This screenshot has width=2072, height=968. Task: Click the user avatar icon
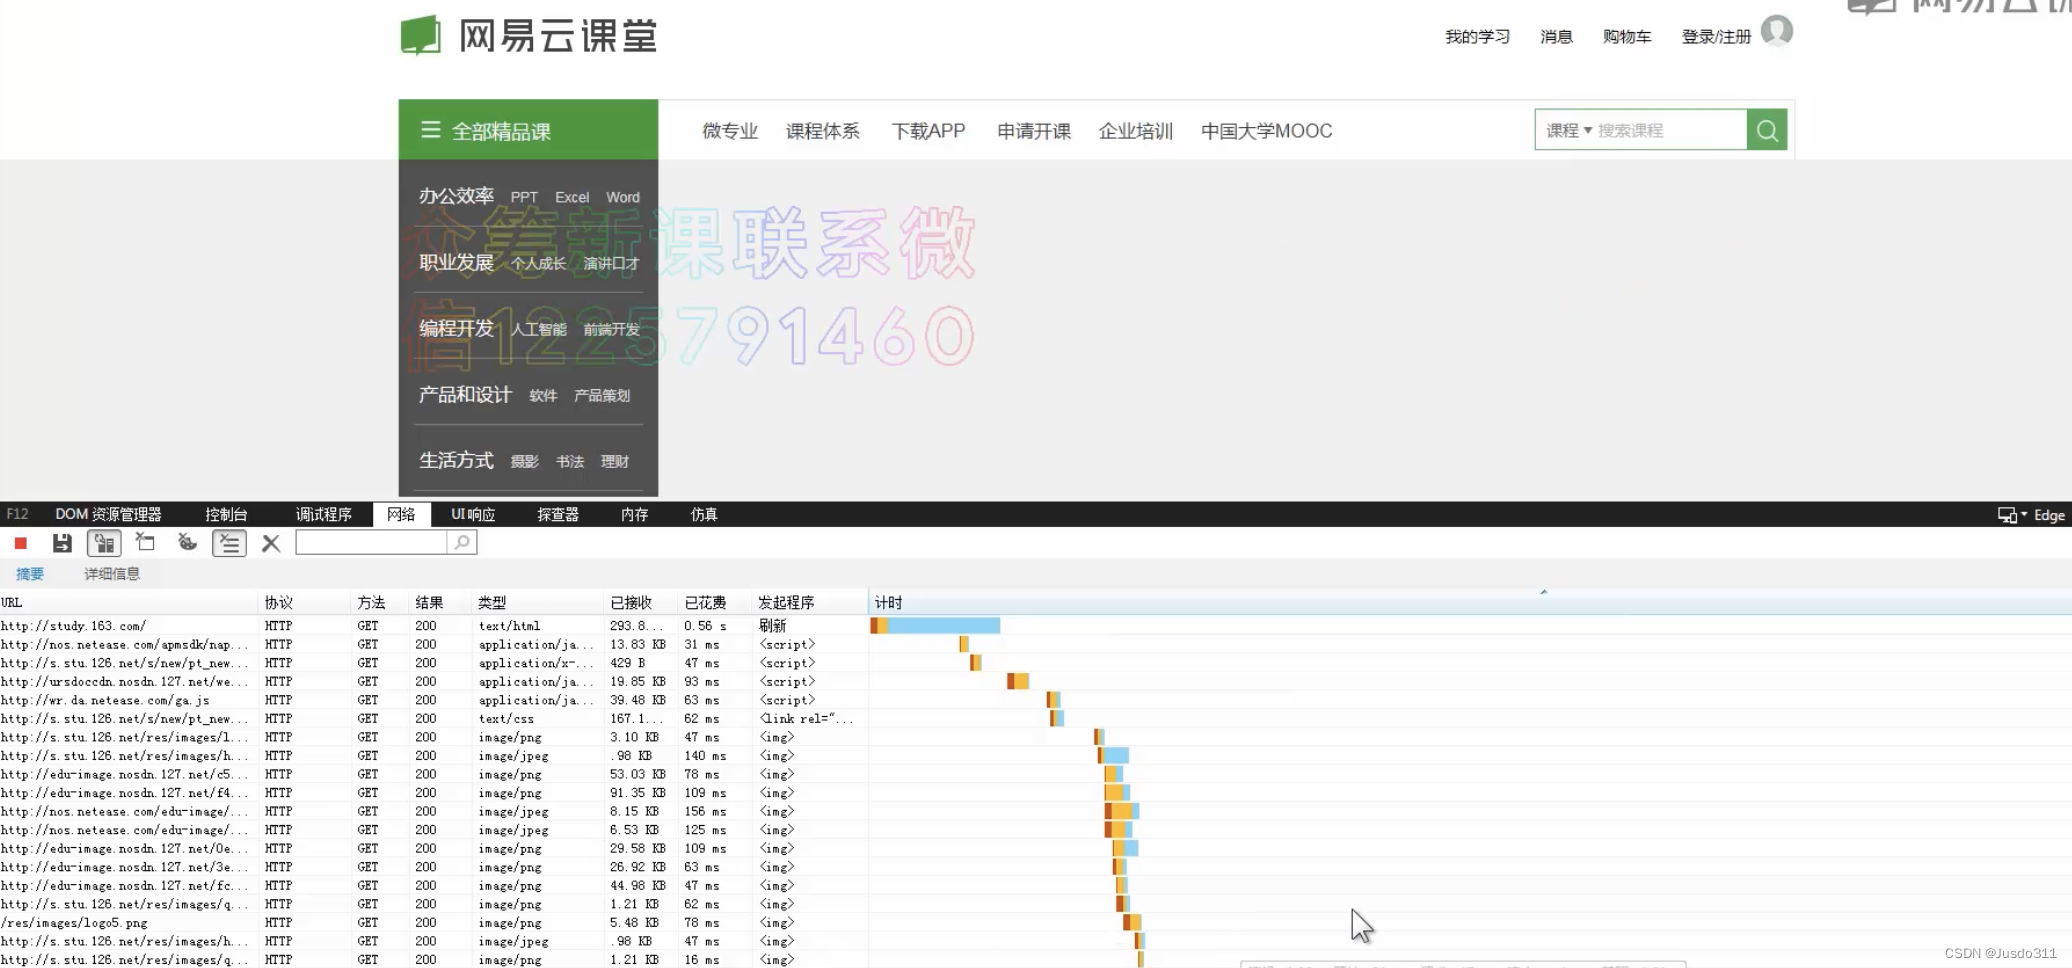coord(1777,31)
